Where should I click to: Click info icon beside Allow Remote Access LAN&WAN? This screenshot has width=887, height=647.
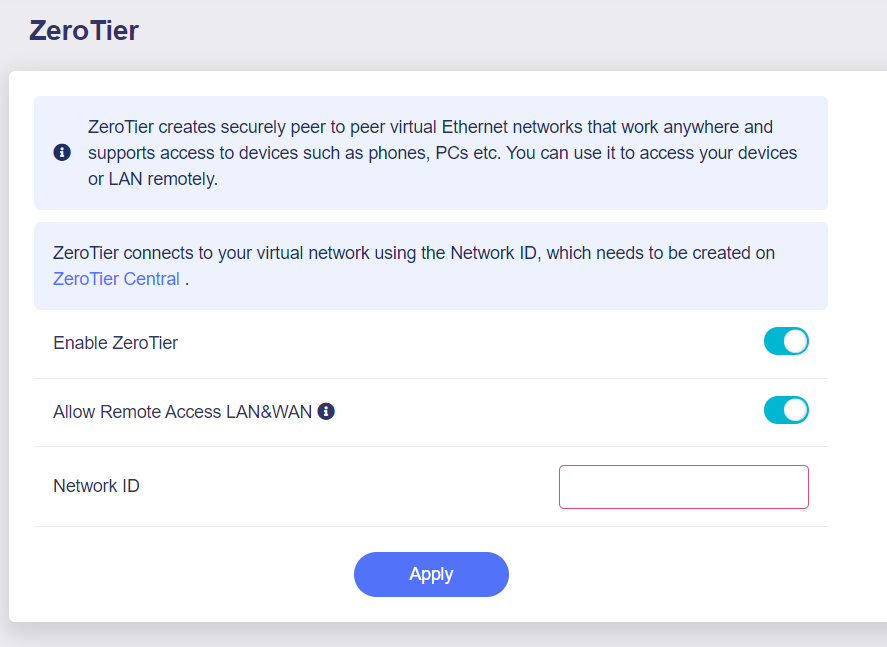click(326, 411)
